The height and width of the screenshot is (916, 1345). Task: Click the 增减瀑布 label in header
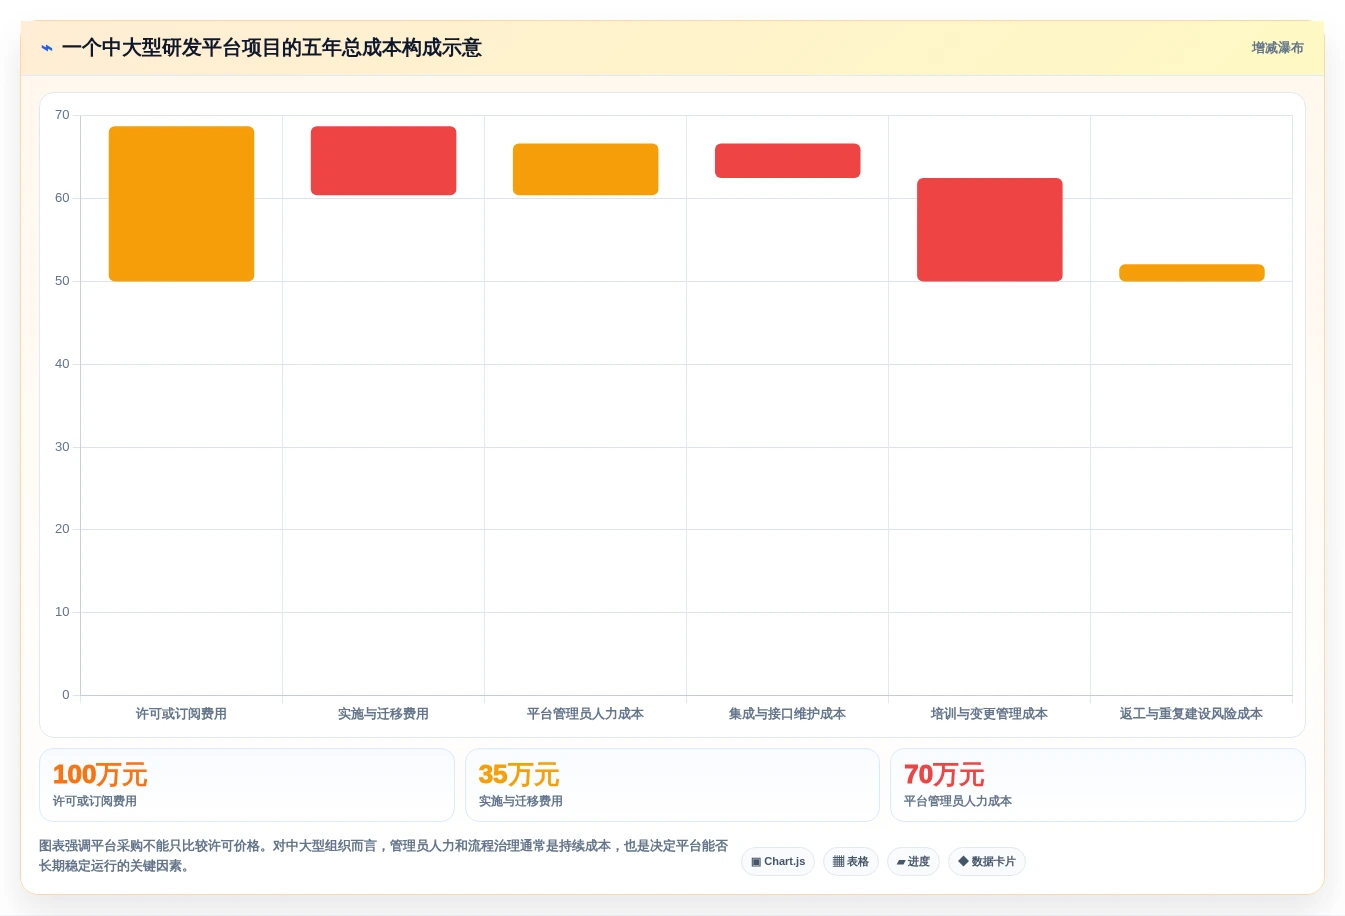point(1277,48)
